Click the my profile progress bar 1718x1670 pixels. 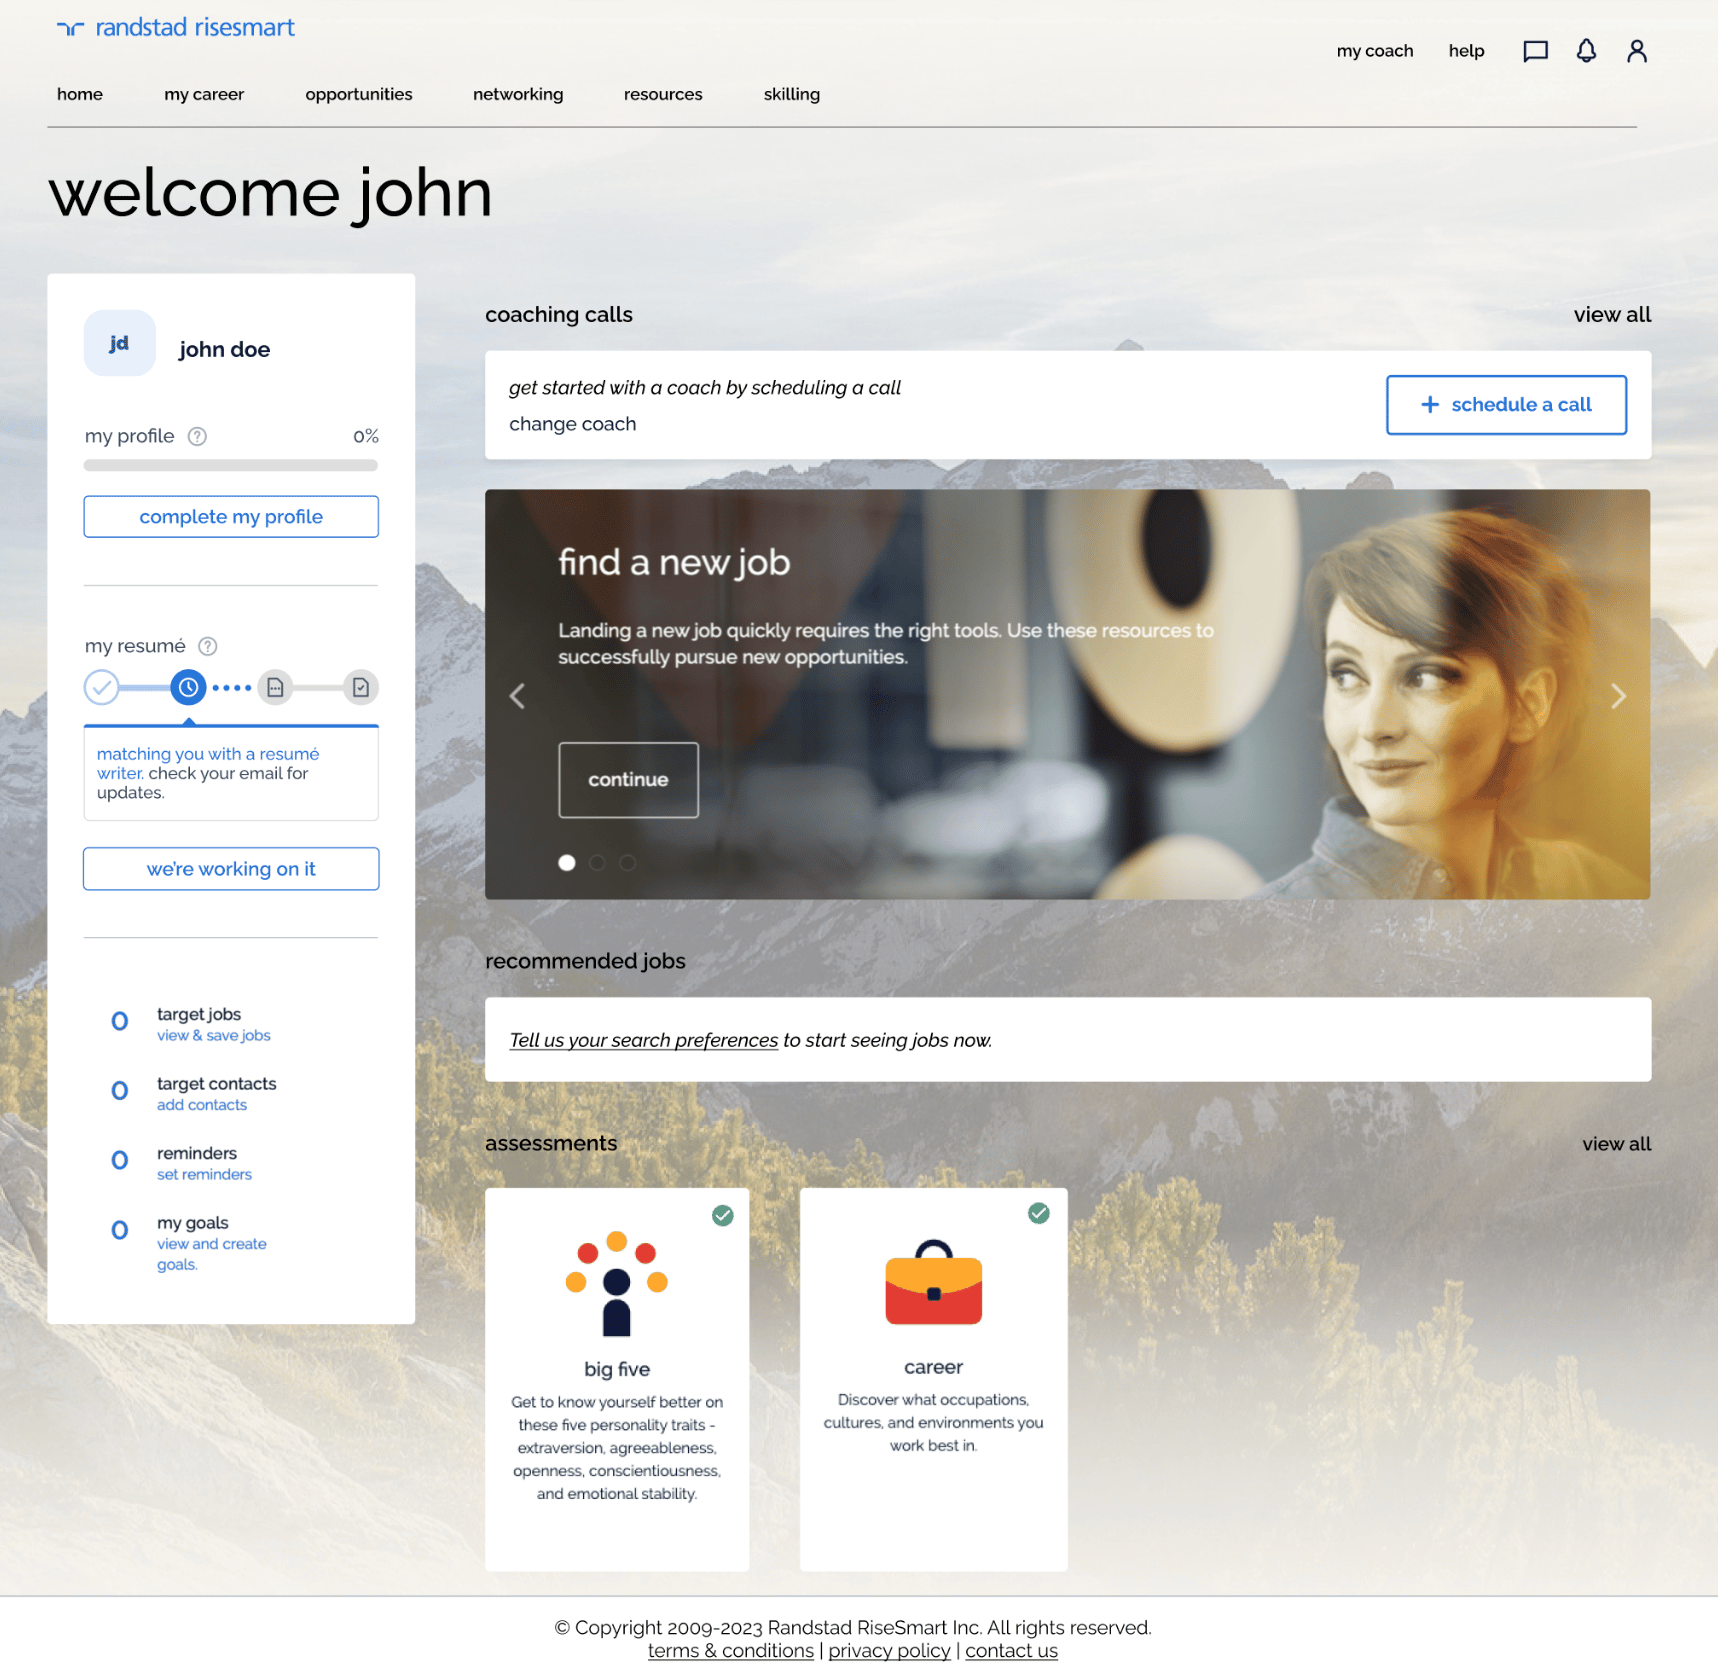[x=231, y=465]
